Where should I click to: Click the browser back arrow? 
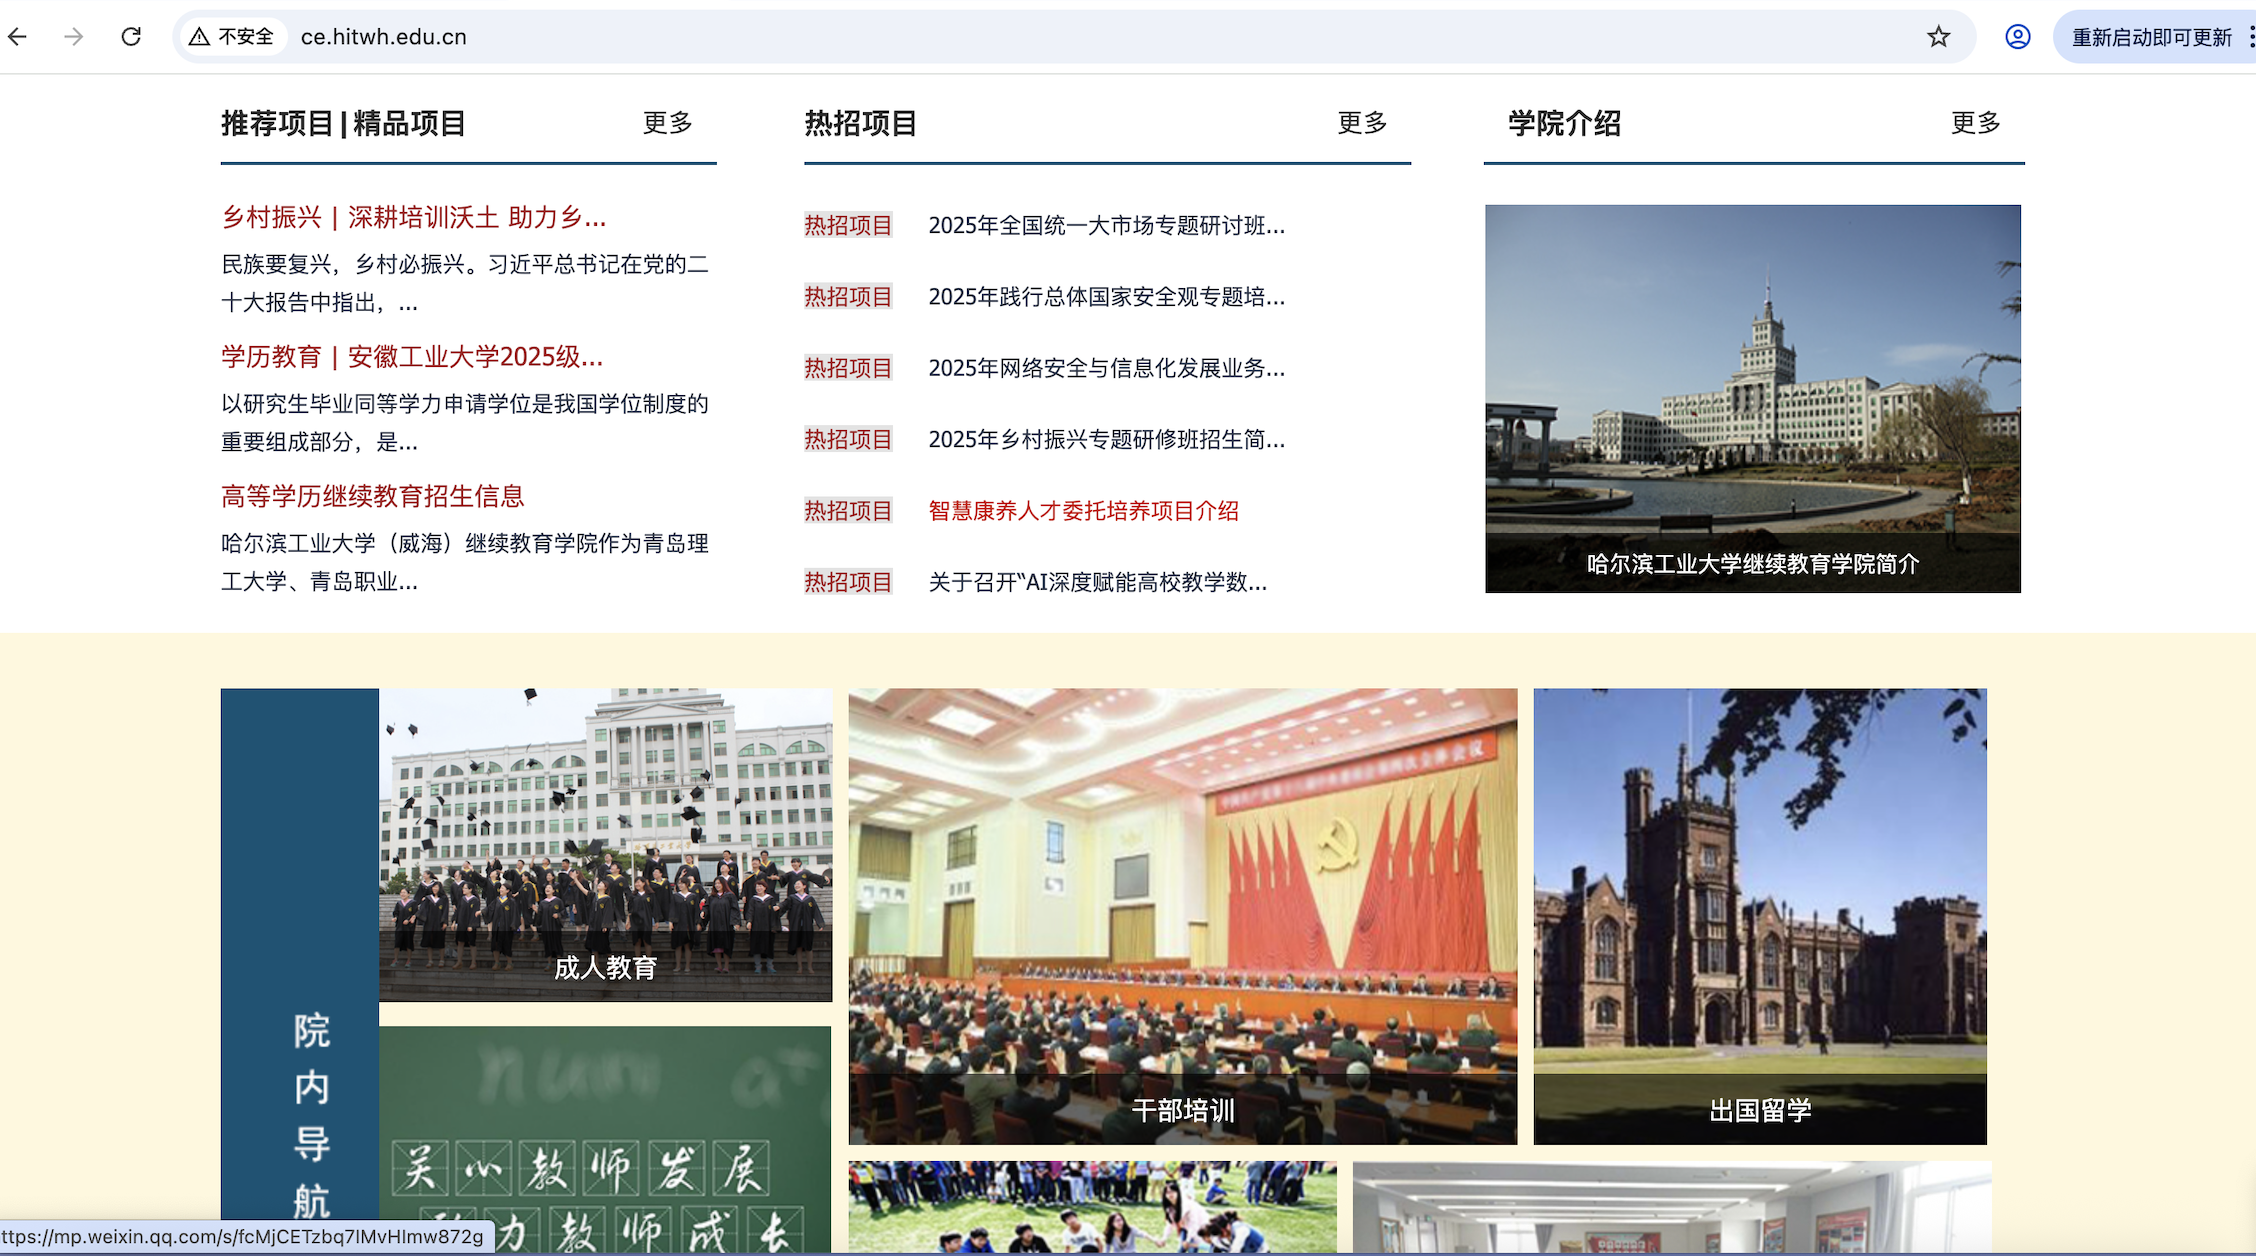point(18,37)
